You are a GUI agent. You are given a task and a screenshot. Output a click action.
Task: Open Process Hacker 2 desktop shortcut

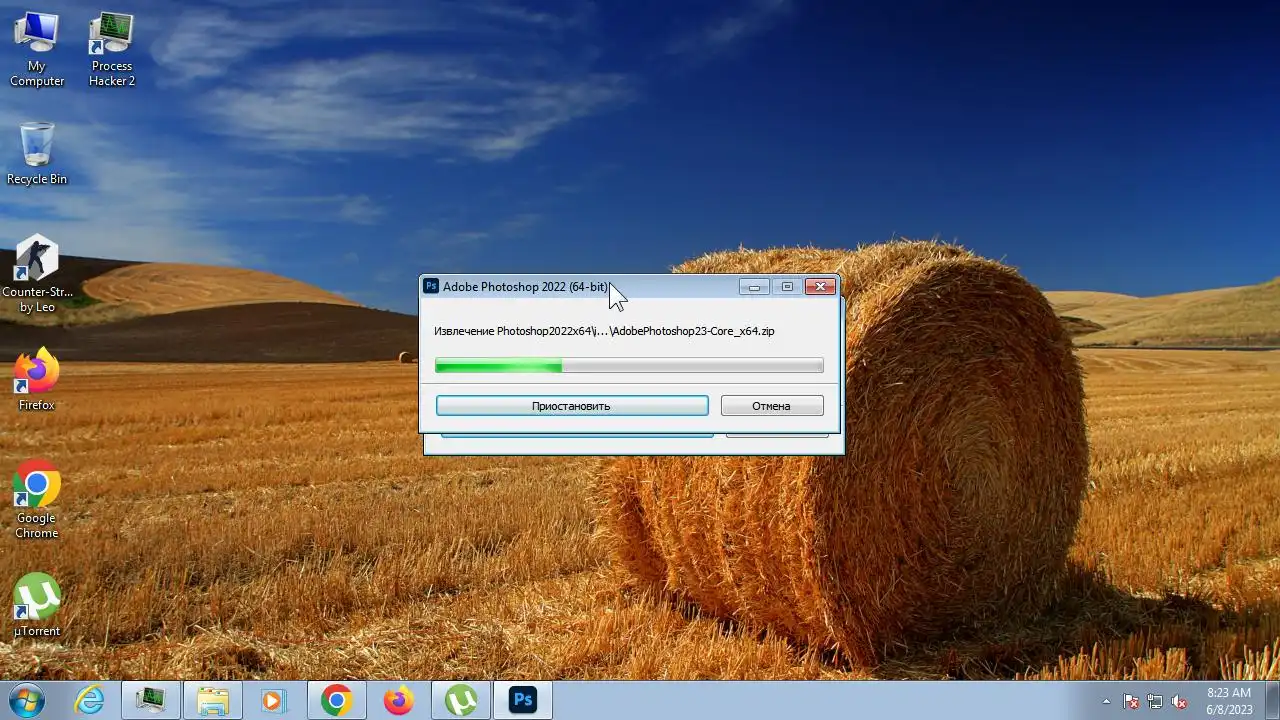click(x=112, y=50)
